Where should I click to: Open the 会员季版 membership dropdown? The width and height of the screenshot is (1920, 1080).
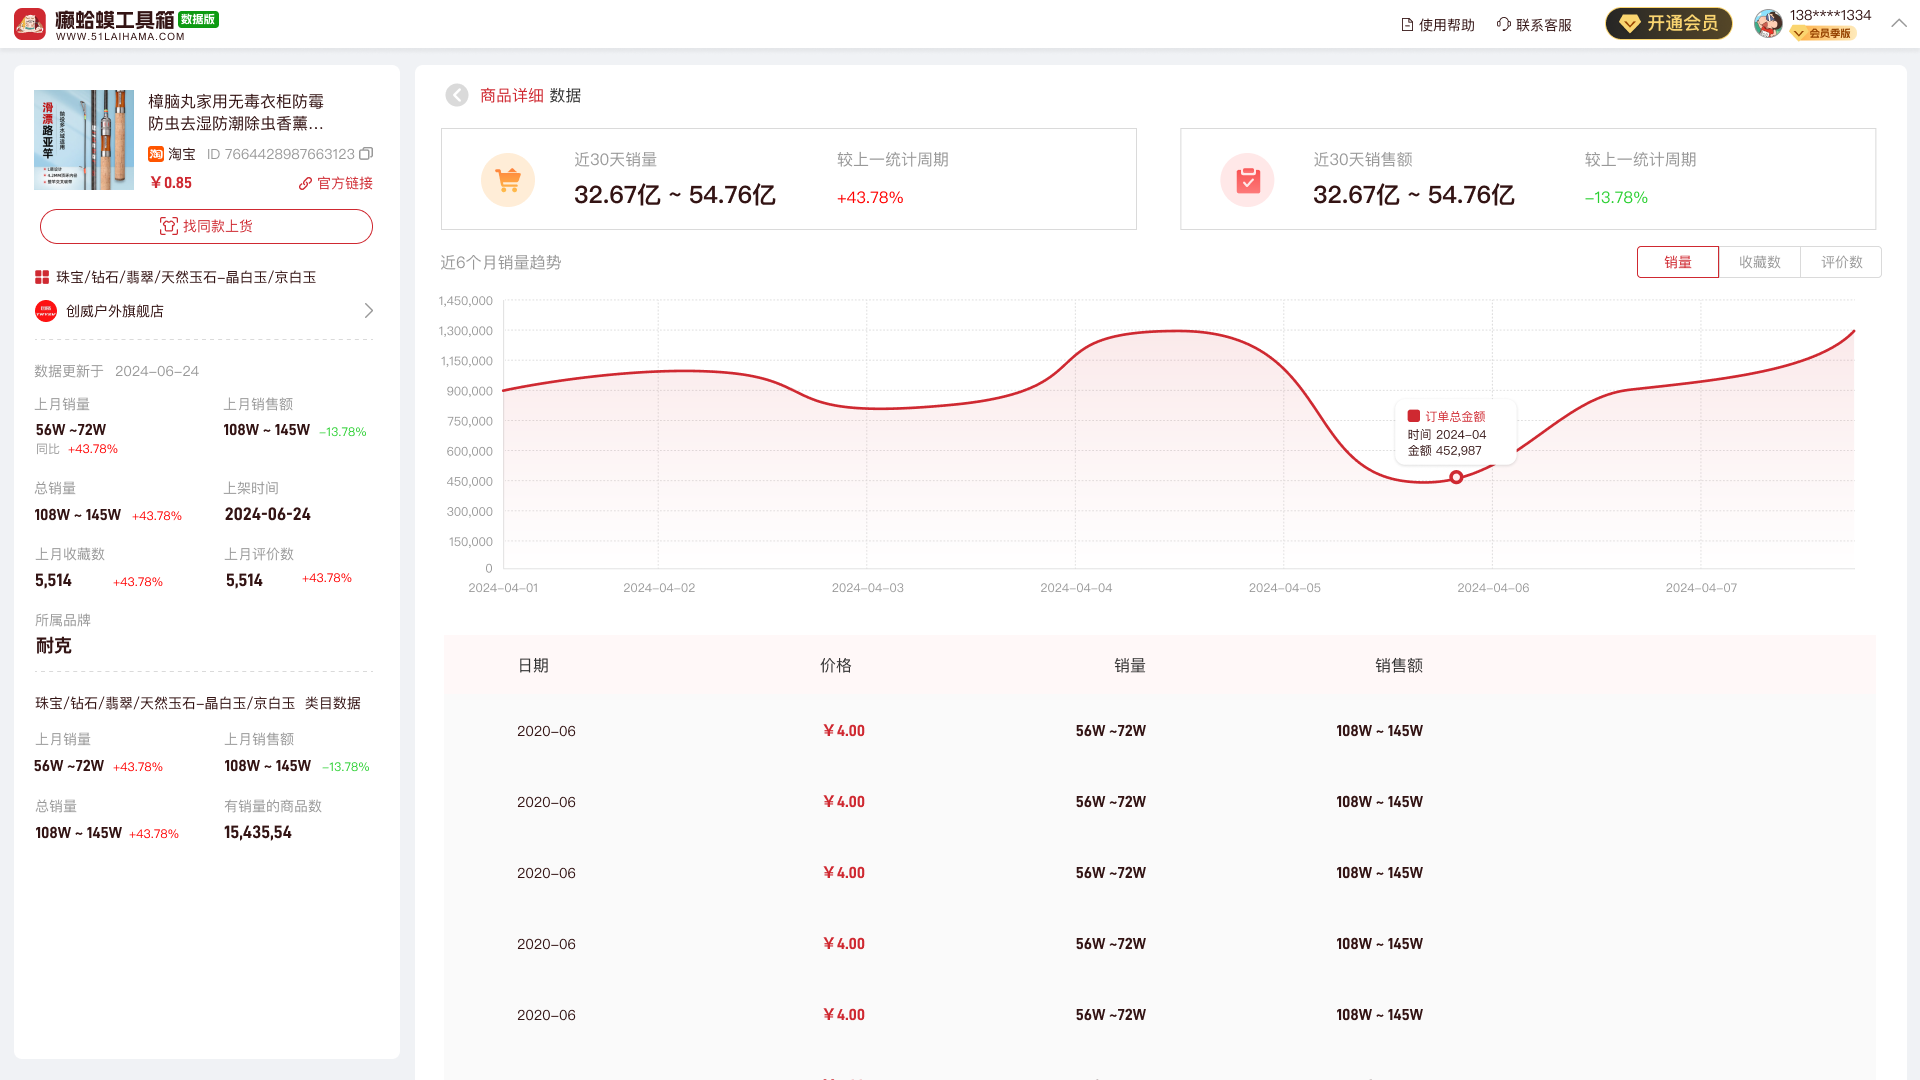tap(1824, 33)
